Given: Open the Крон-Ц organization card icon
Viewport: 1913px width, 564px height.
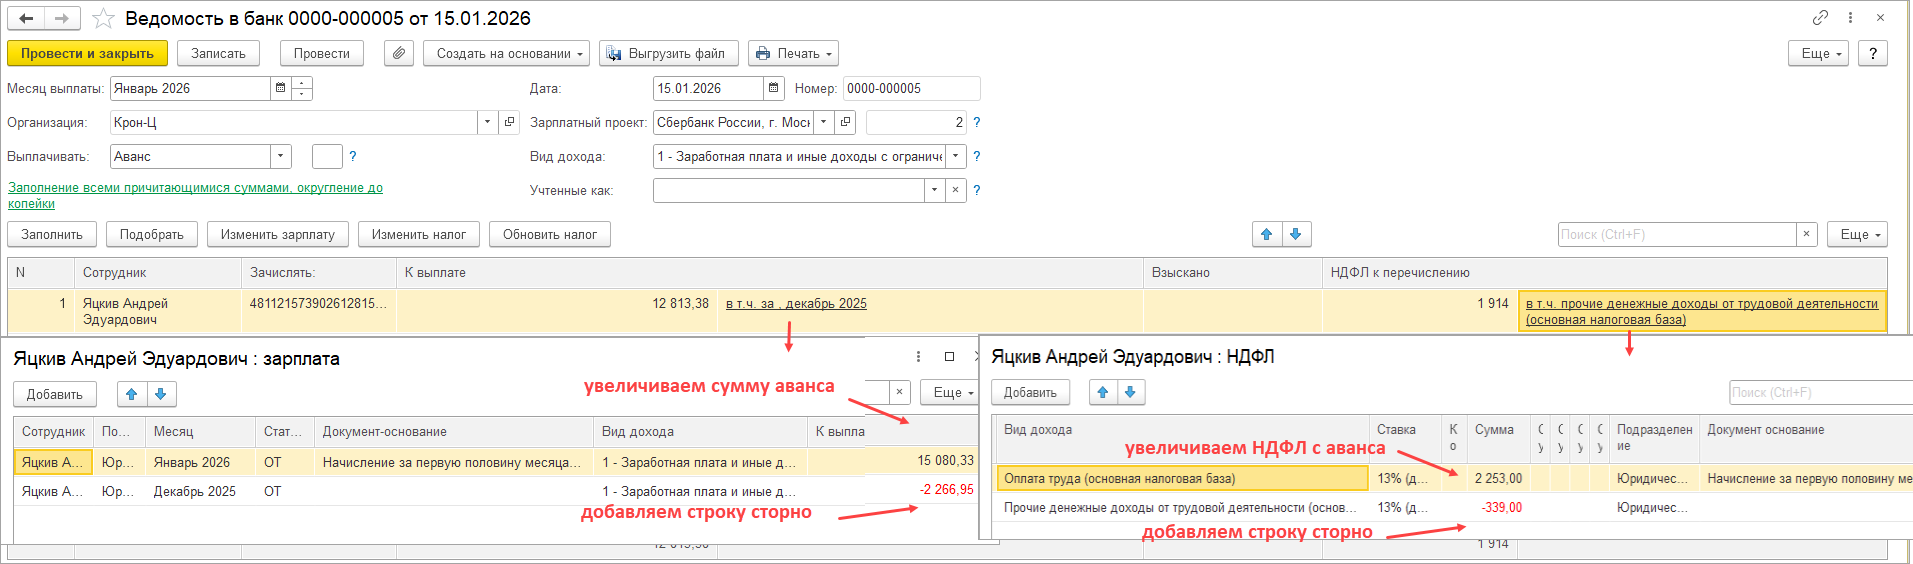Looking at the screenshot, I should tap(509, 122).
